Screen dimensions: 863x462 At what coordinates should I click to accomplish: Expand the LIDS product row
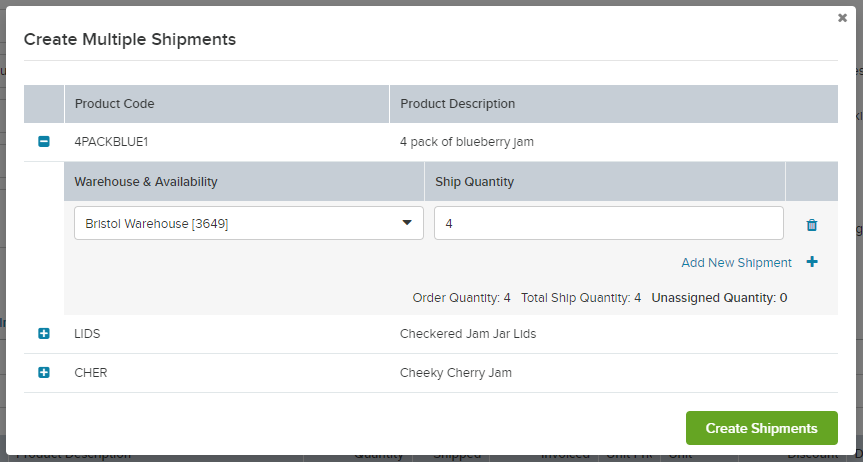click(43, 334)
